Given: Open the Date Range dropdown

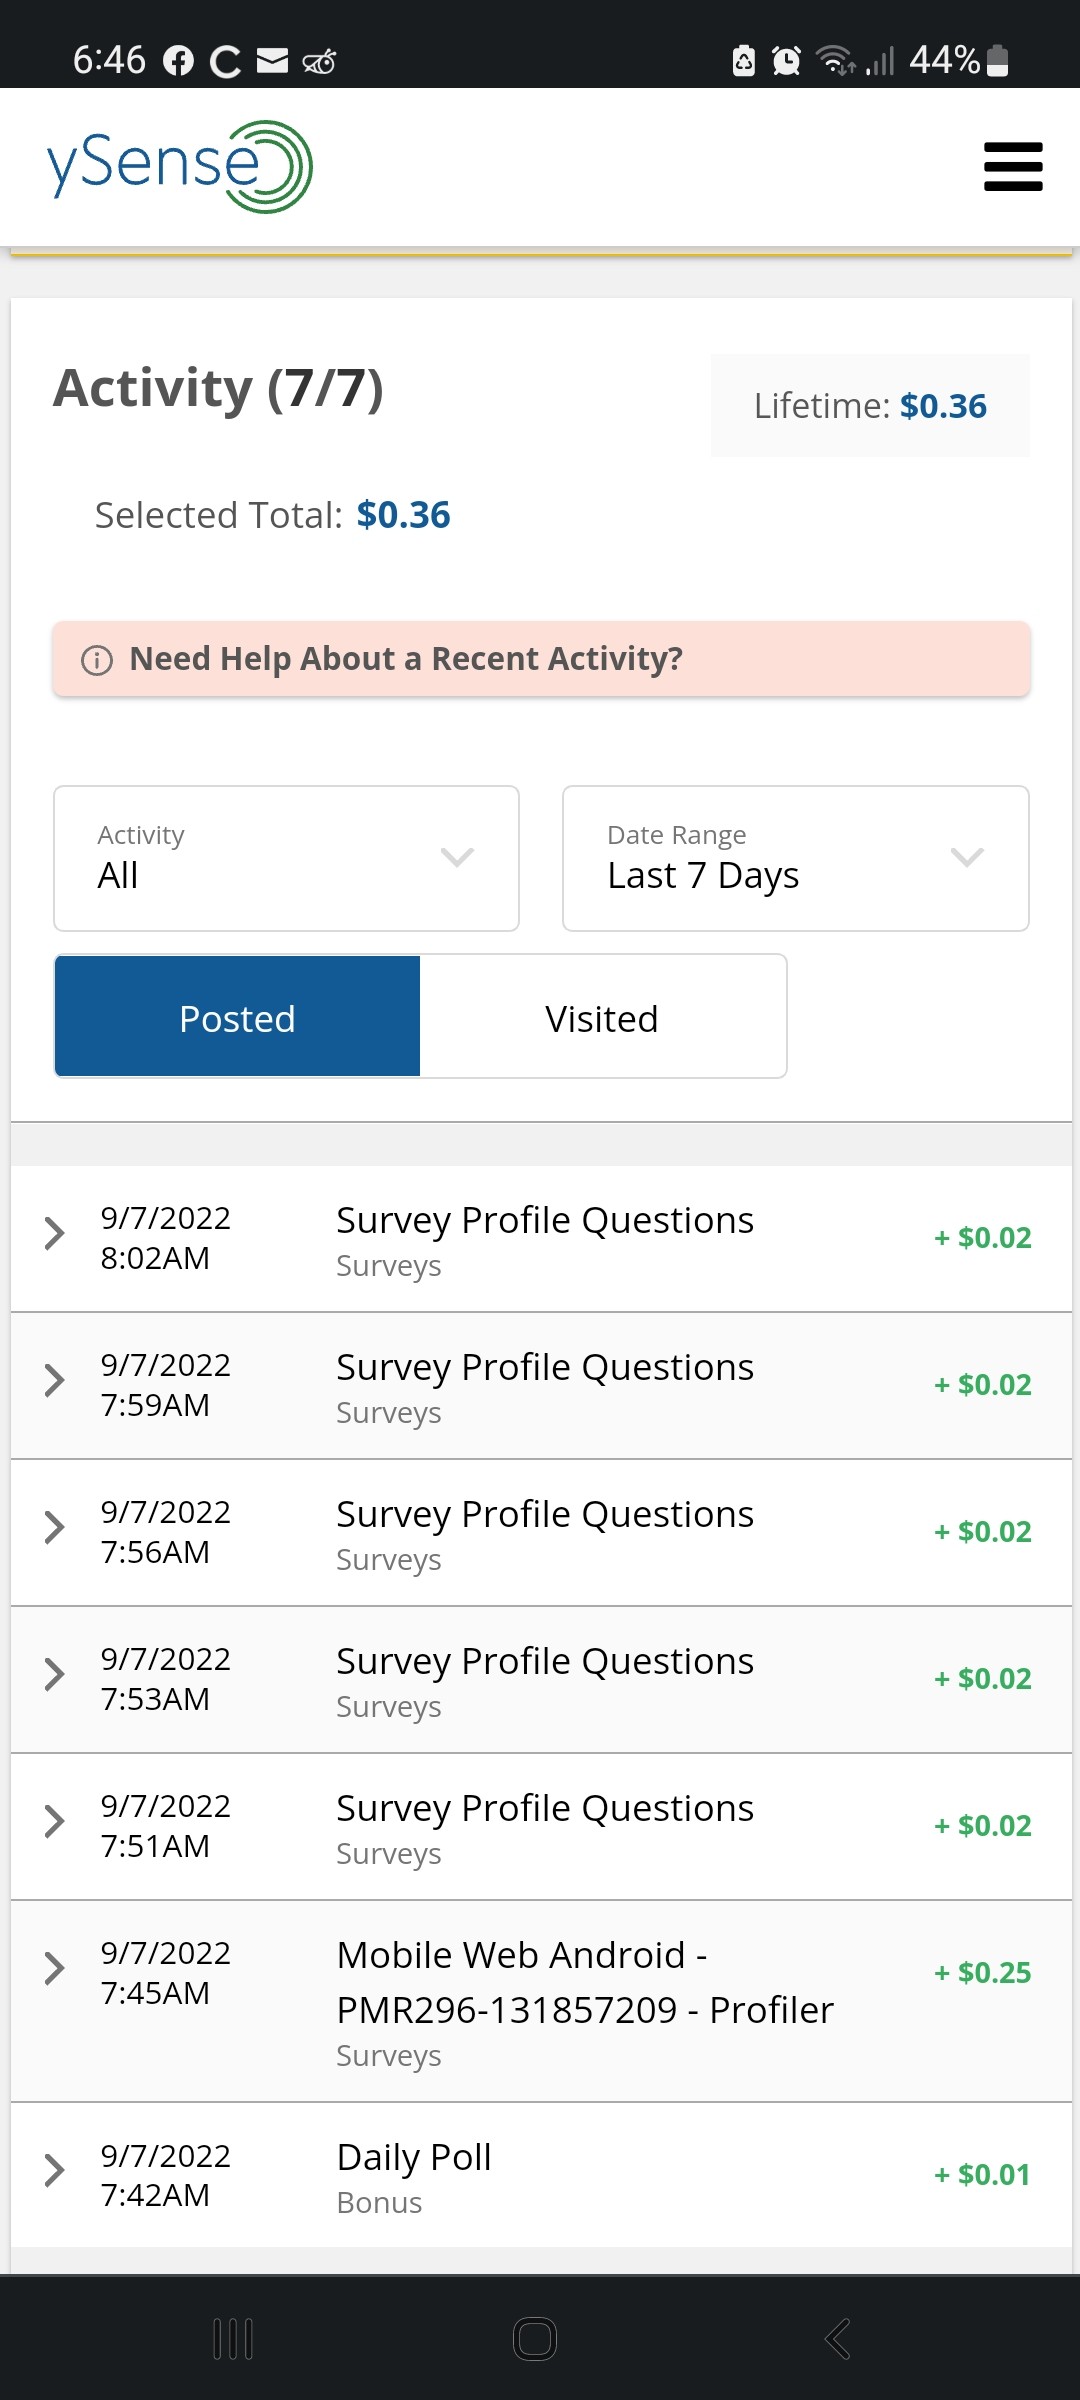Looking at the screenshot, I should [796, 858].
